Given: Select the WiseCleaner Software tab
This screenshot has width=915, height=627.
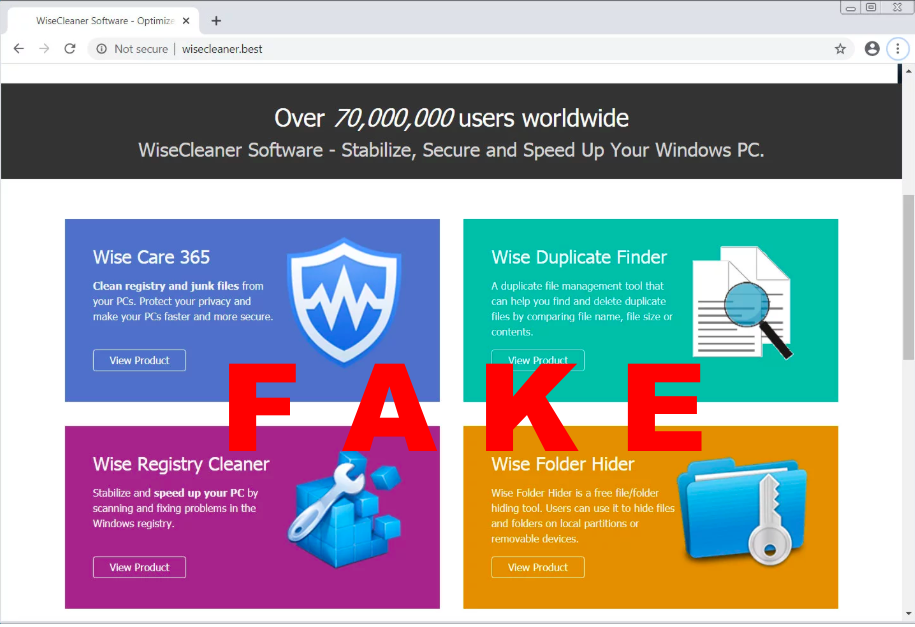Looking at the screenshot, I should pos(103,21).
